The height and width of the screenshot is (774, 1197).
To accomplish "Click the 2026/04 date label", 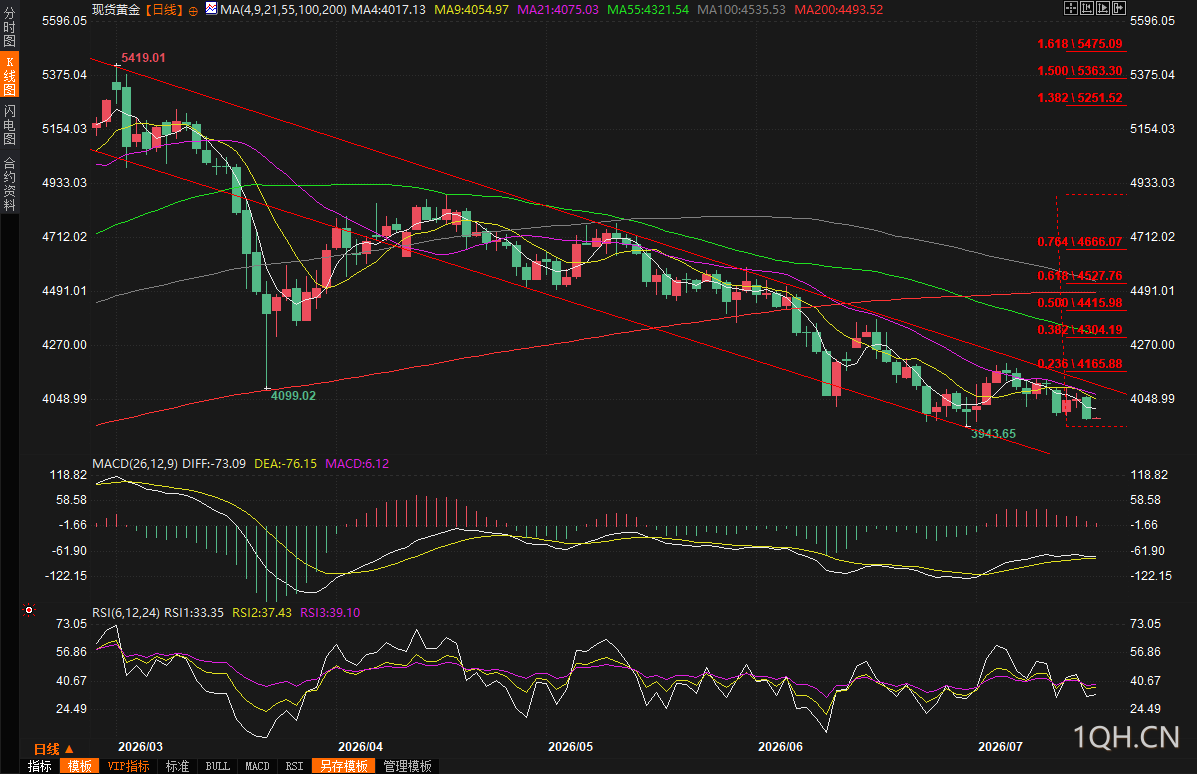I will point(360,747).
